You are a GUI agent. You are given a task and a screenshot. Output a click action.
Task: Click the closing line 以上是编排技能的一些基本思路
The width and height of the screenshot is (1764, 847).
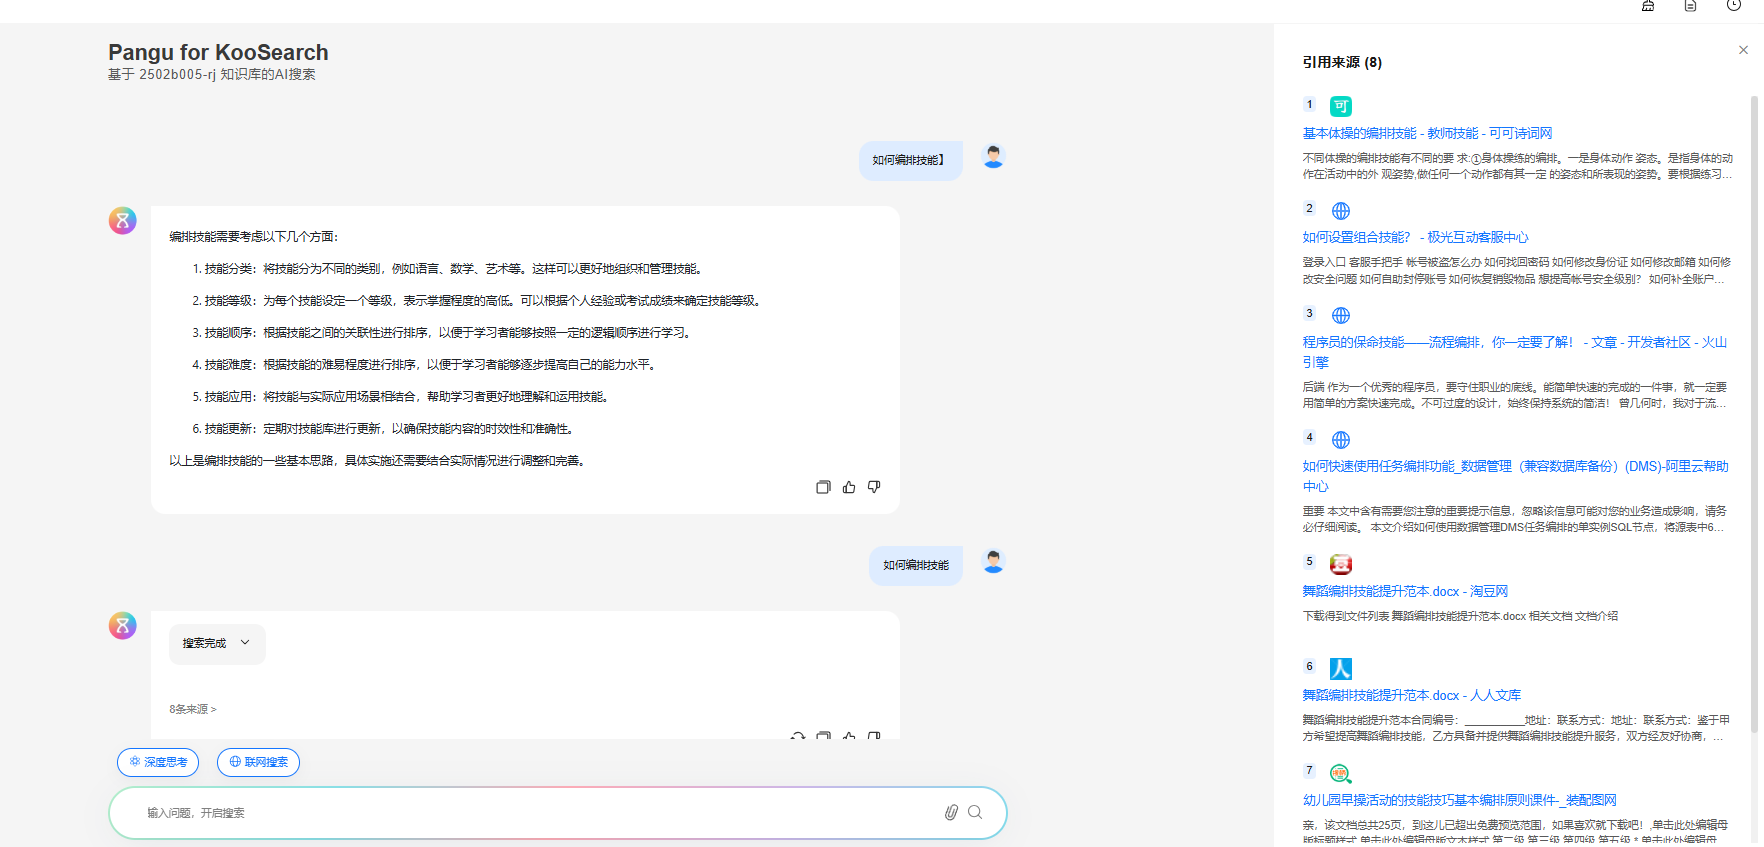click(x=379, y=461)
